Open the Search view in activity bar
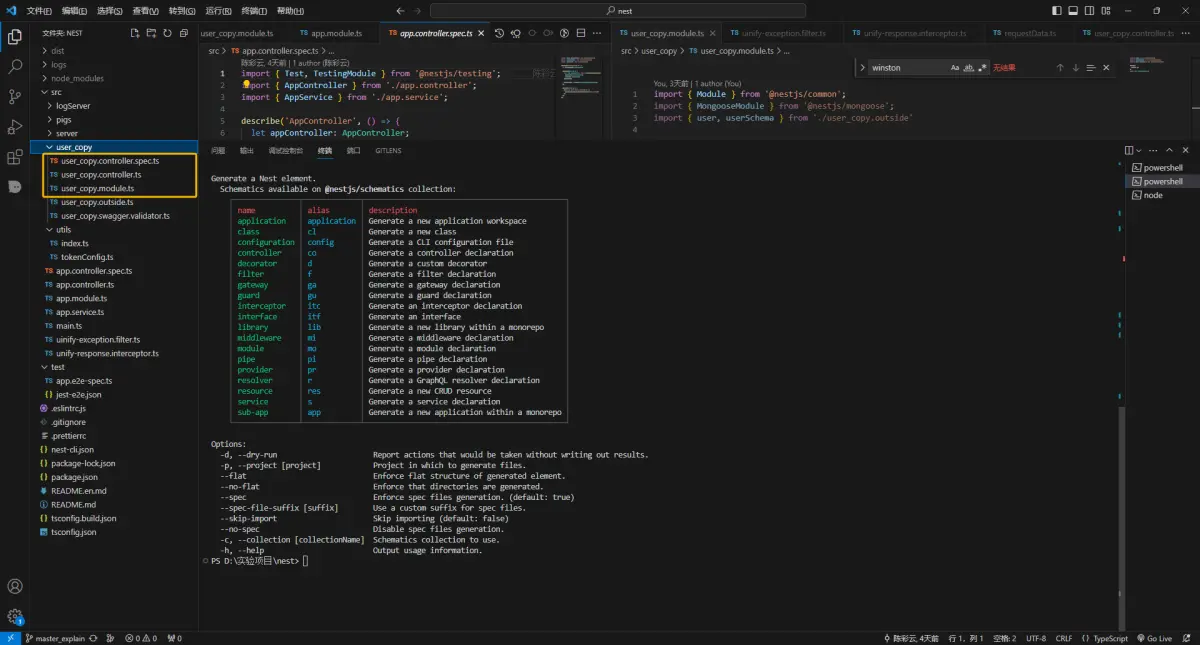Viewport: 1200px width, 645px height. pyautogui.click(x=15, y=67)
